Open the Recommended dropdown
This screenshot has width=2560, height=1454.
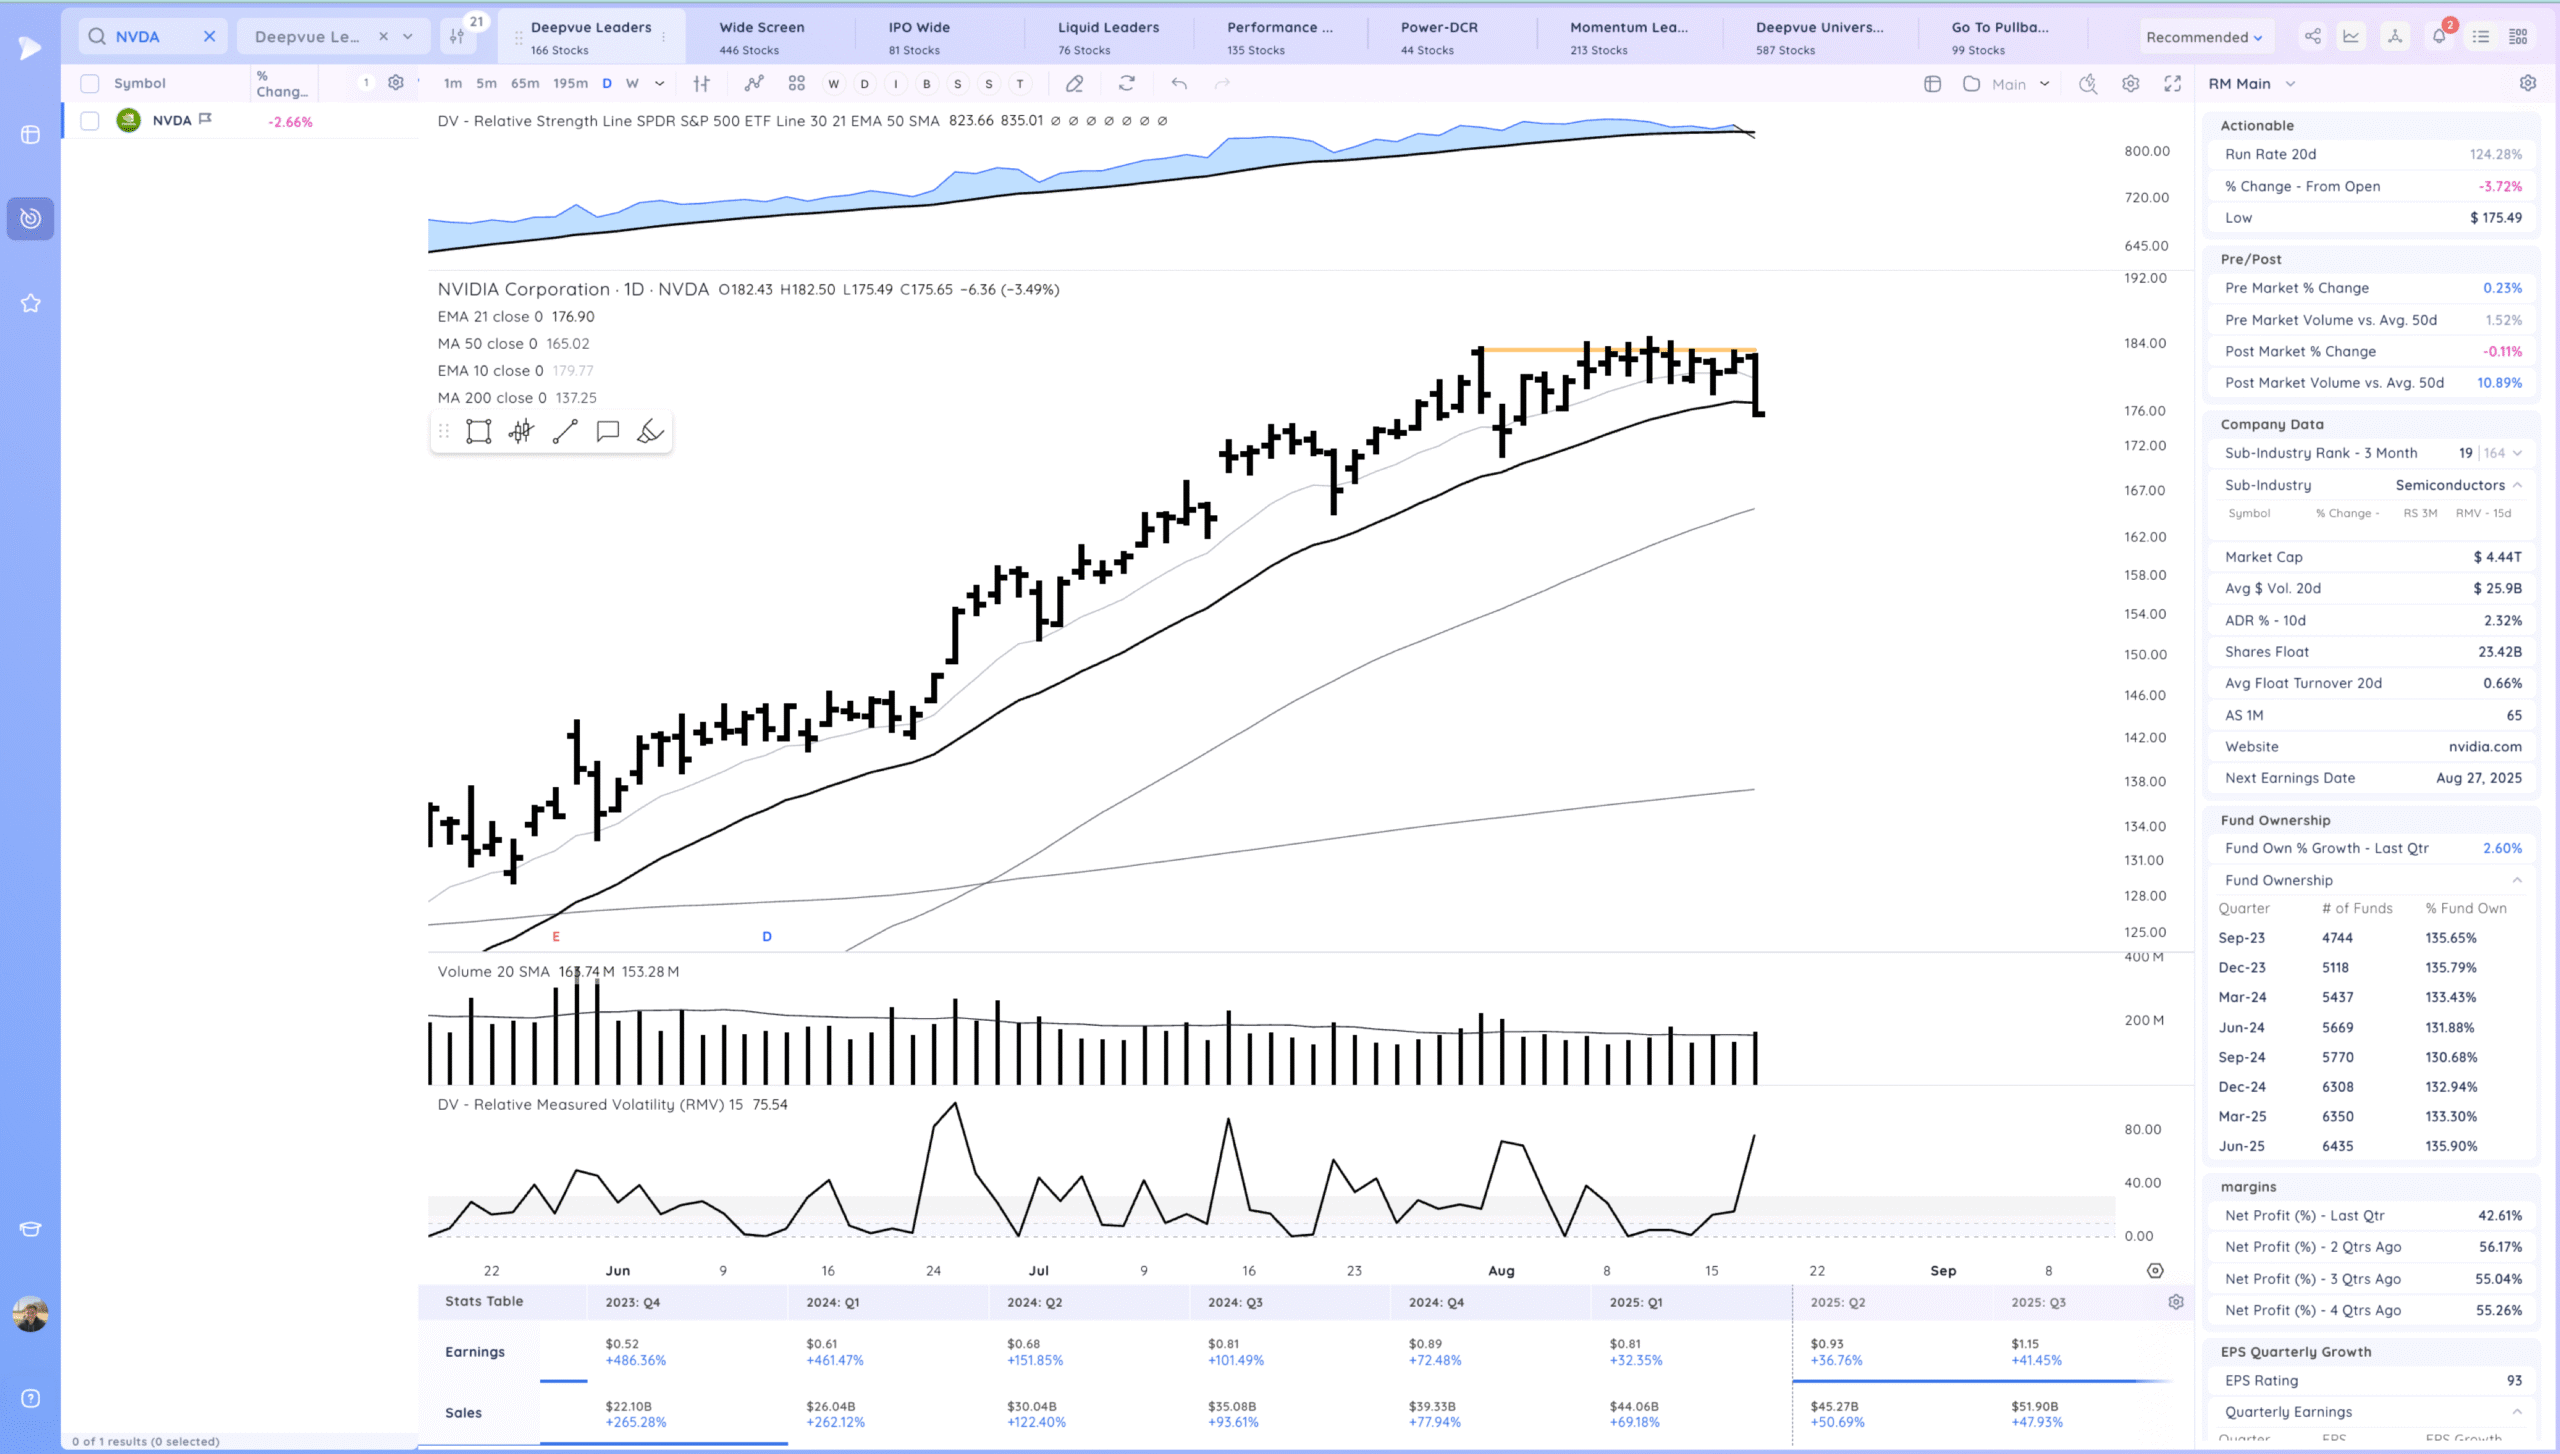click(2203, 37)
